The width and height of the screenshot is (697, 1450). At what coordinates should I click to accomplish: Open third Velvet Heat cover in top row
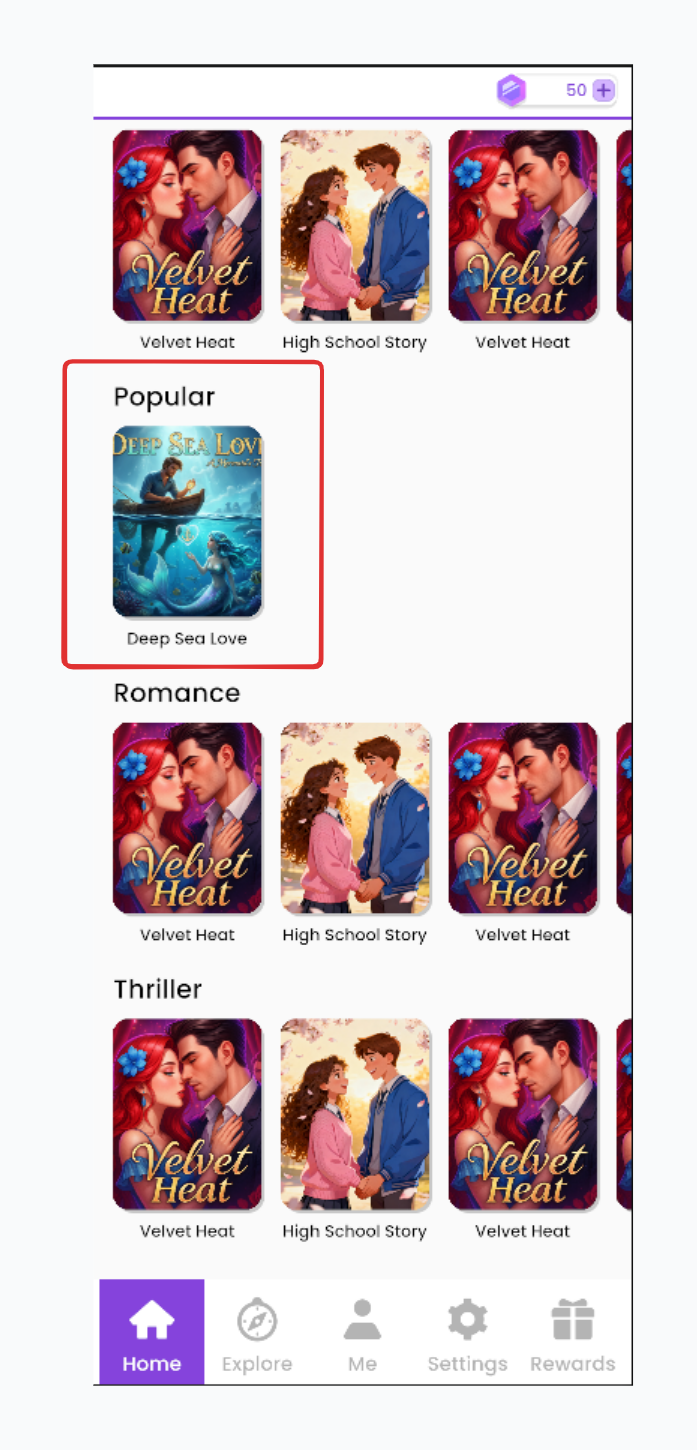pos(523,226)
